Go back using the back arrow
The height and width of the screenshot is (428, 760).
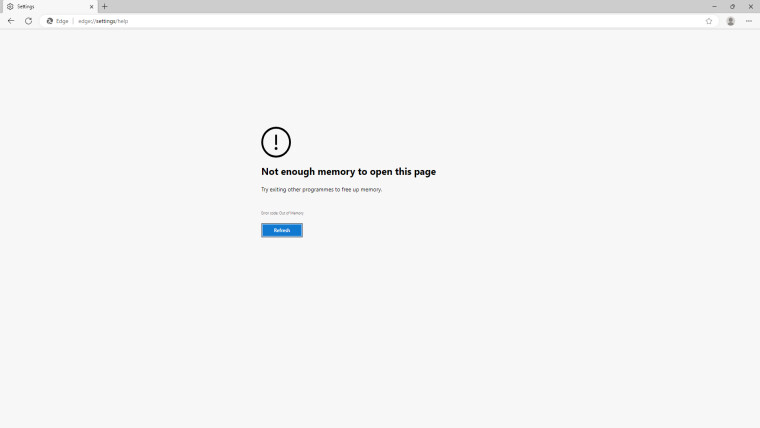click(x=11, y=21)
